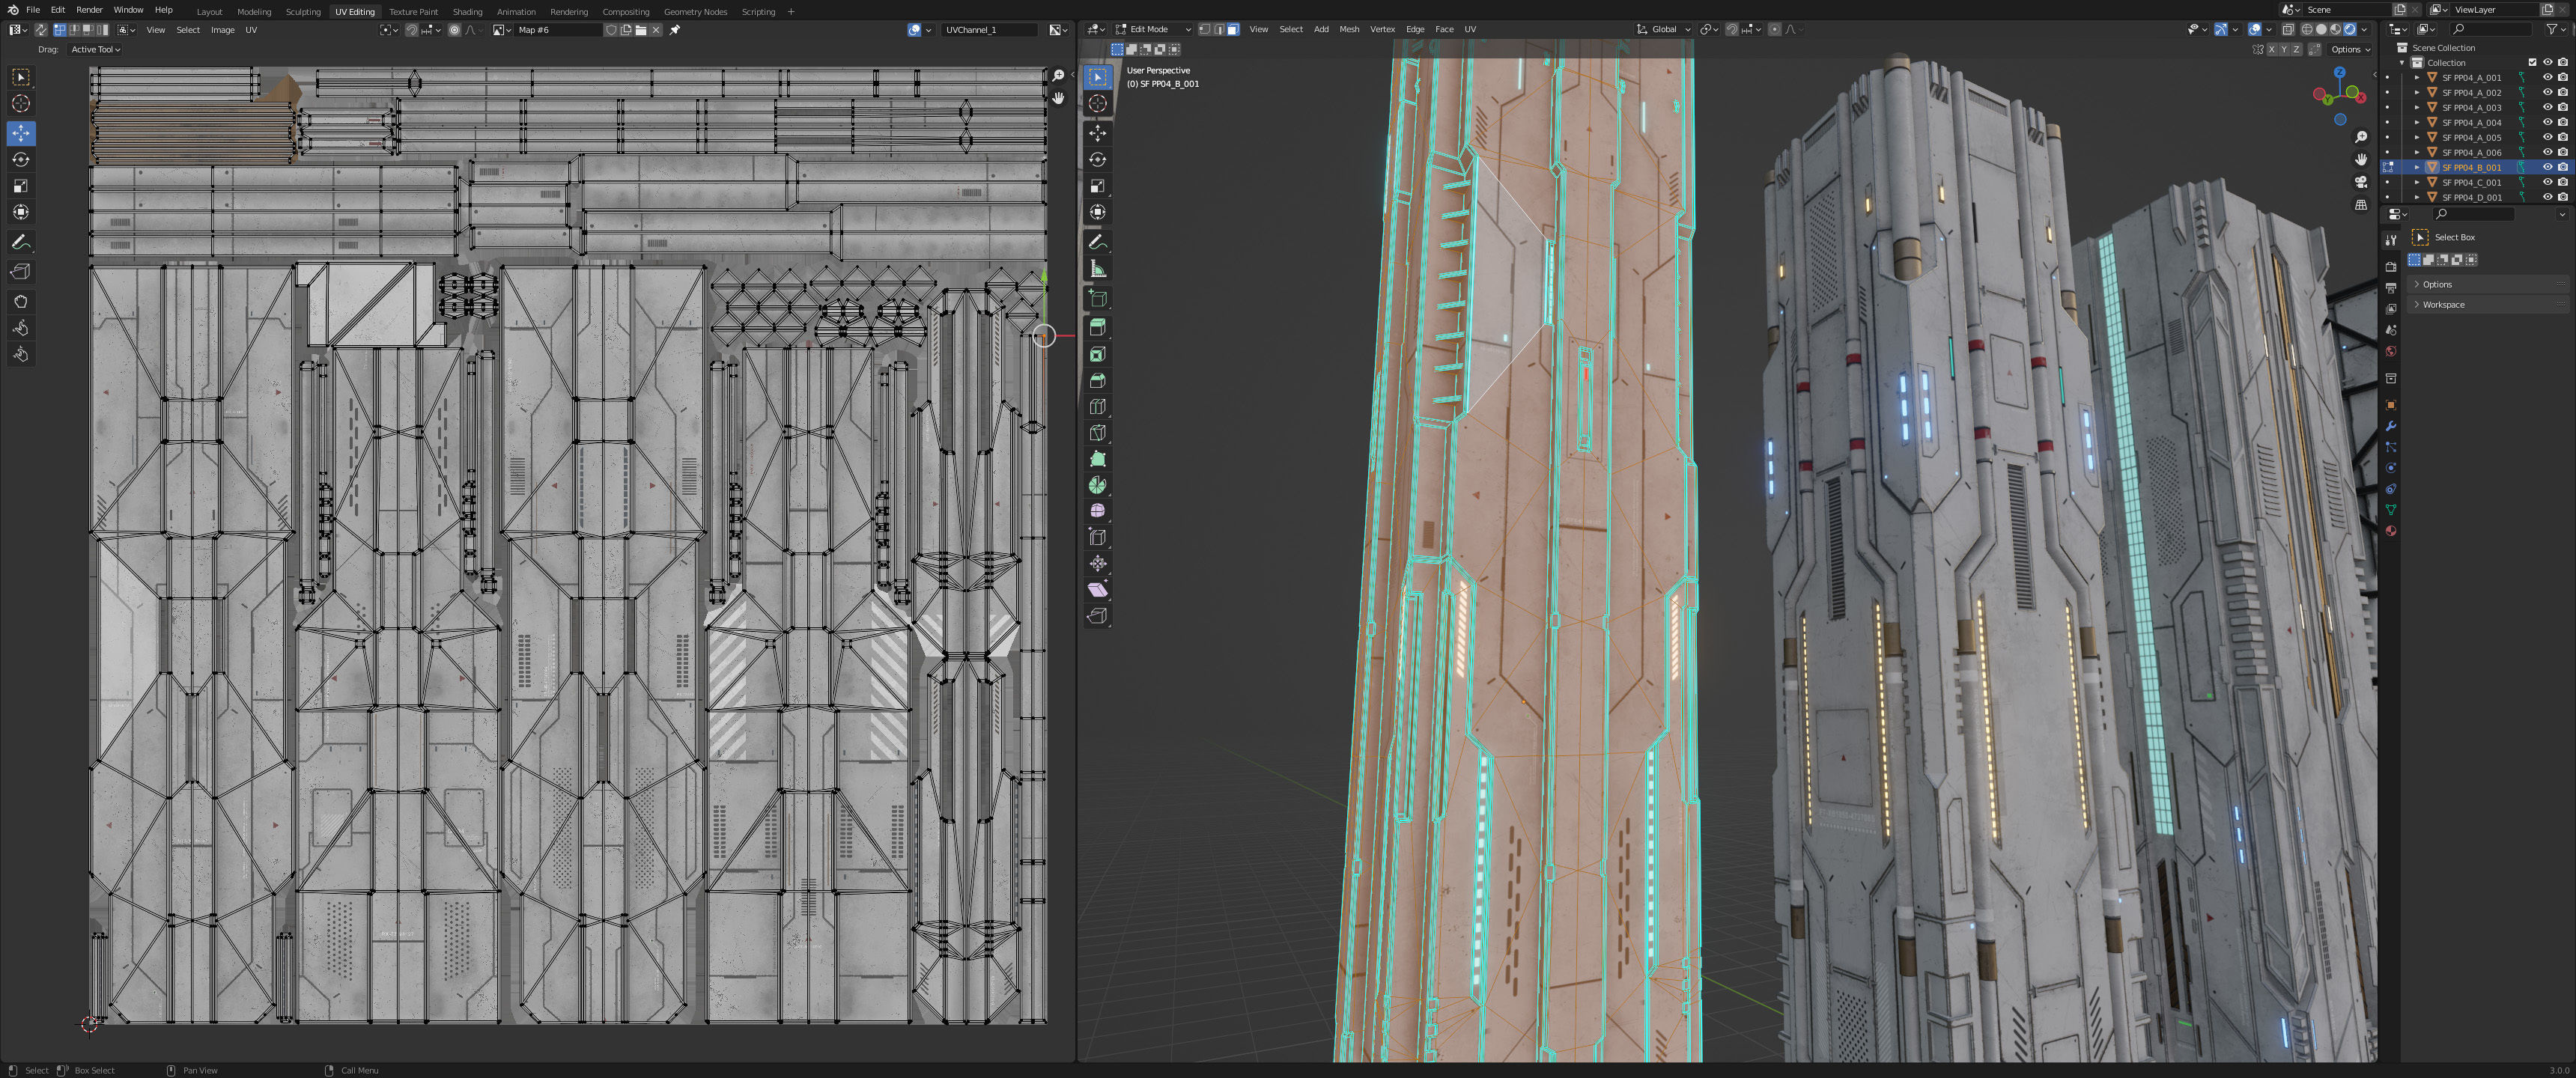Switch to Geometry Nodes workspace tab

tap(695, 12)
